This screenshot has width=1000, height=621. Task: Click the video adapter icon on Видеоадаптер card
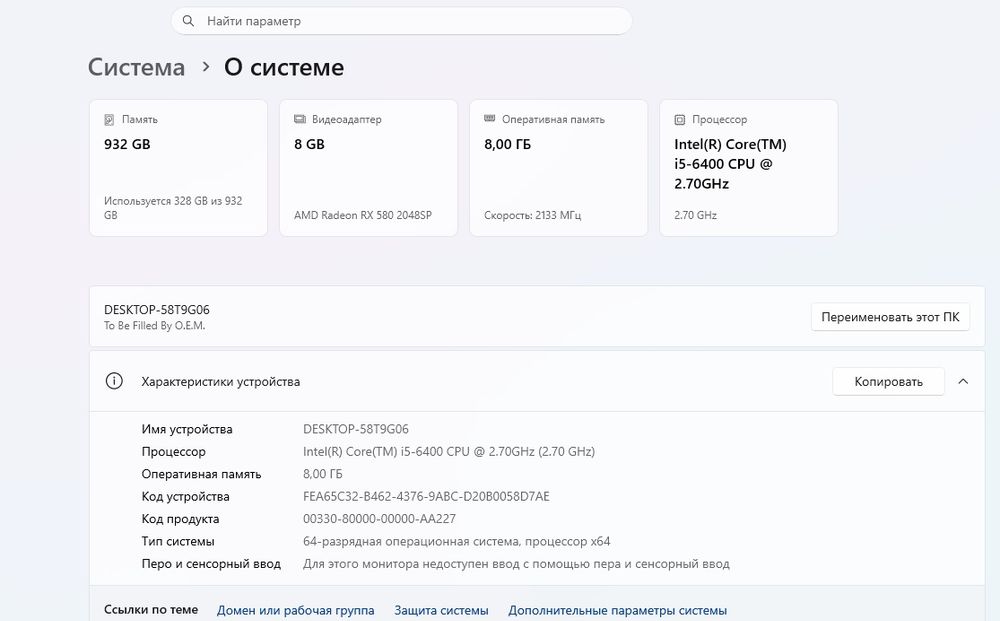[300, 119]
